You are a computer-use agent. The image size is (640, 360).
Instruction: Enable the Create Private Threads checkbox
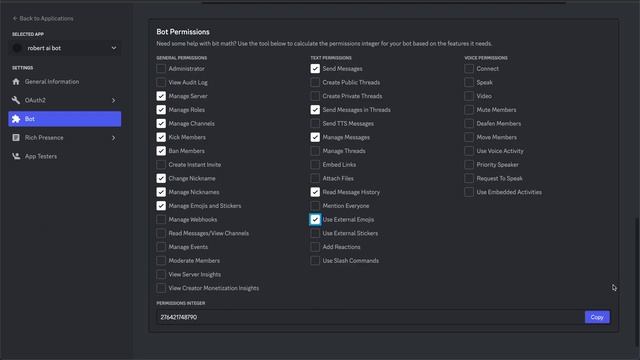tap(315, 96)
